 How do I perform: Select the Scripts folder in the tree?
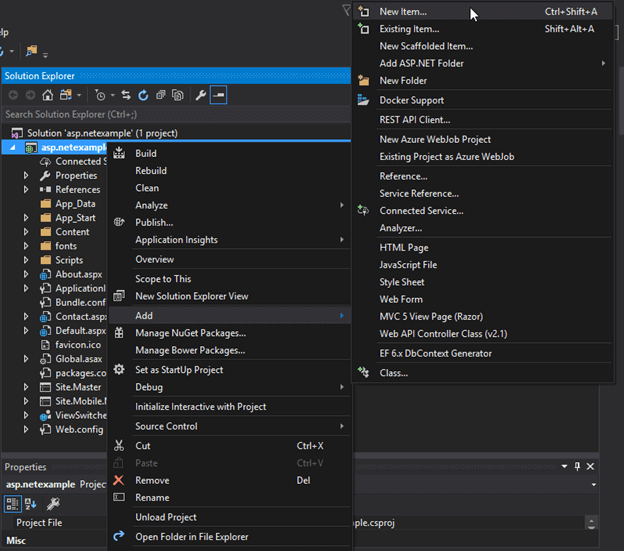click(x=69, y=260)
